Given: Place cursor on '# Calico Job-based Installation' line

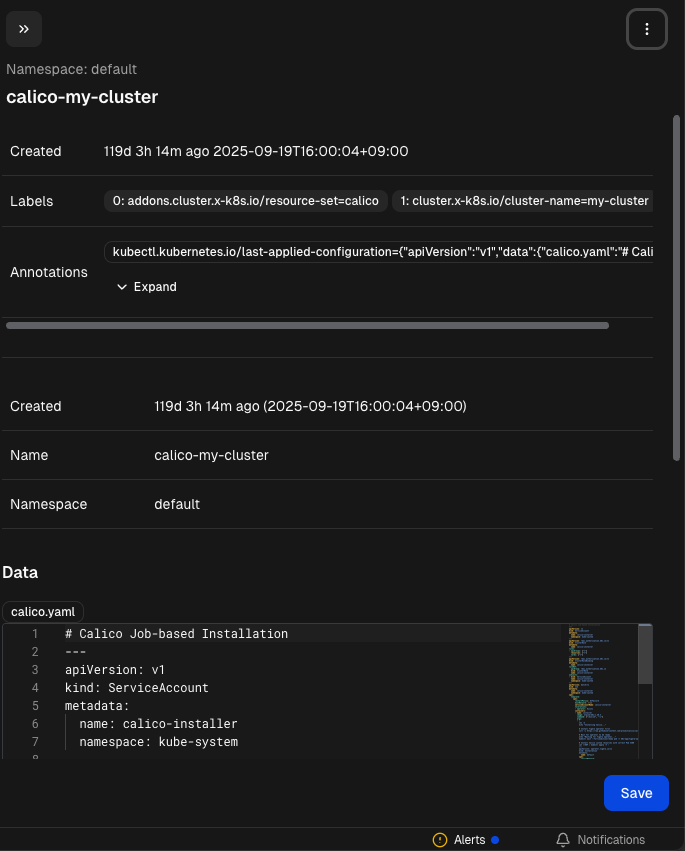Looking at the screenshot, I should coord(176,634).
